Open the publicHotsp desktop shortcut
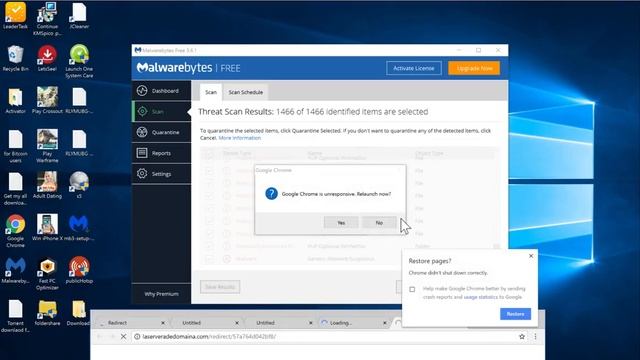The image size is (640, 360). pos(79,269)
